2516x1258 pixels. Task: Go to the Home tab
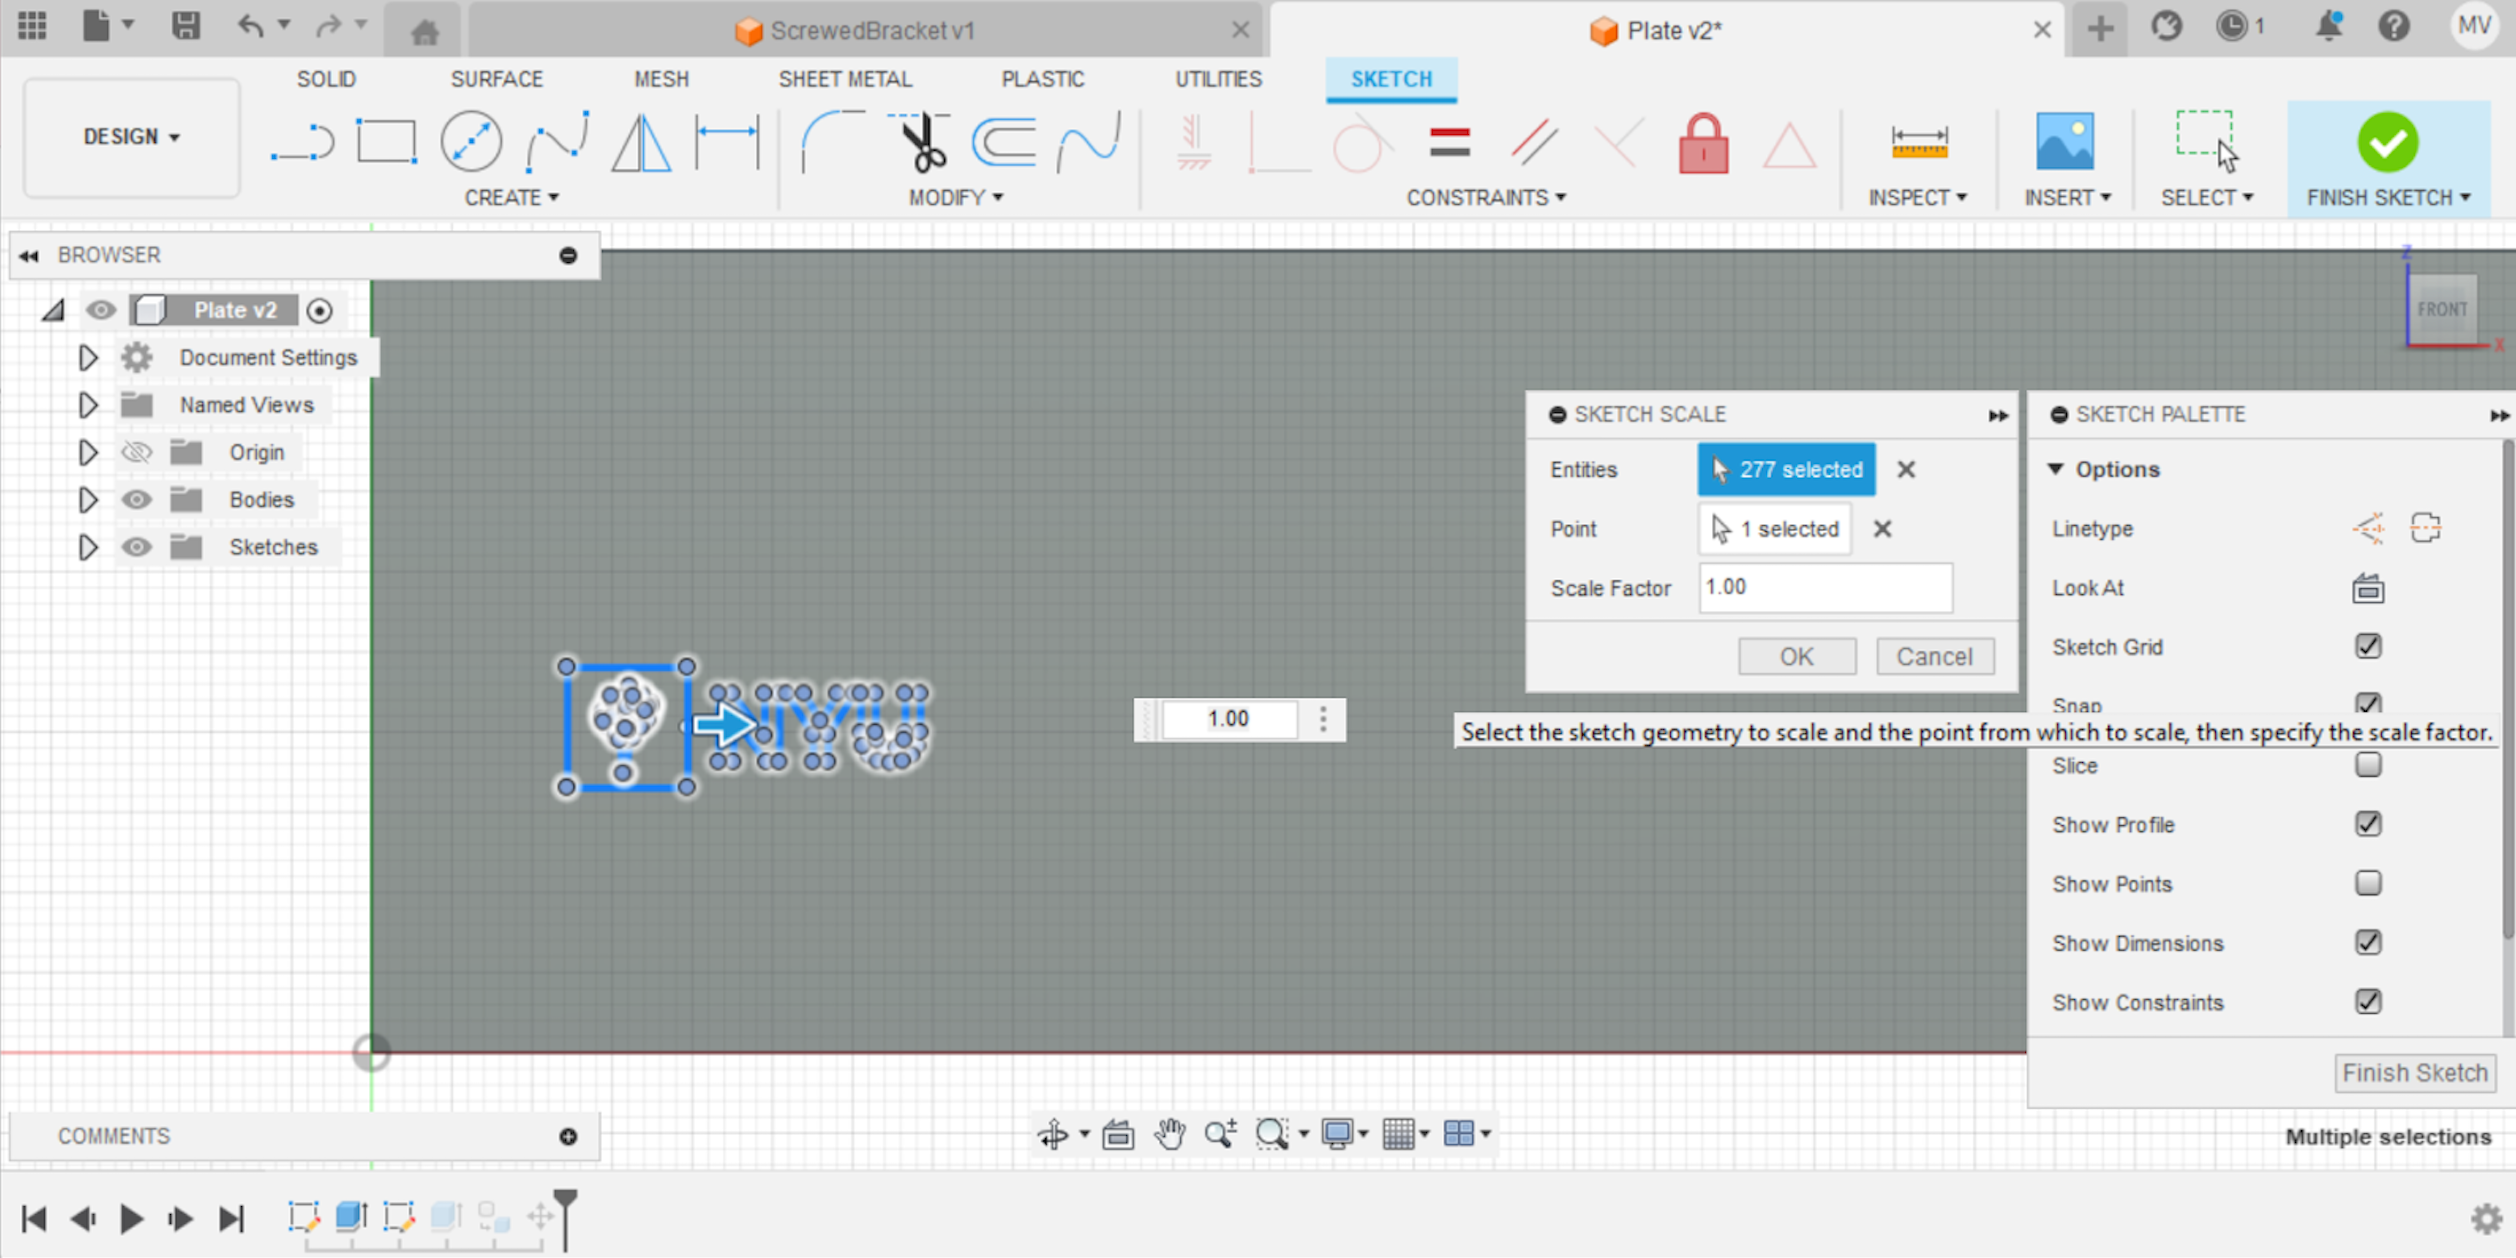(x=425, y=32)
